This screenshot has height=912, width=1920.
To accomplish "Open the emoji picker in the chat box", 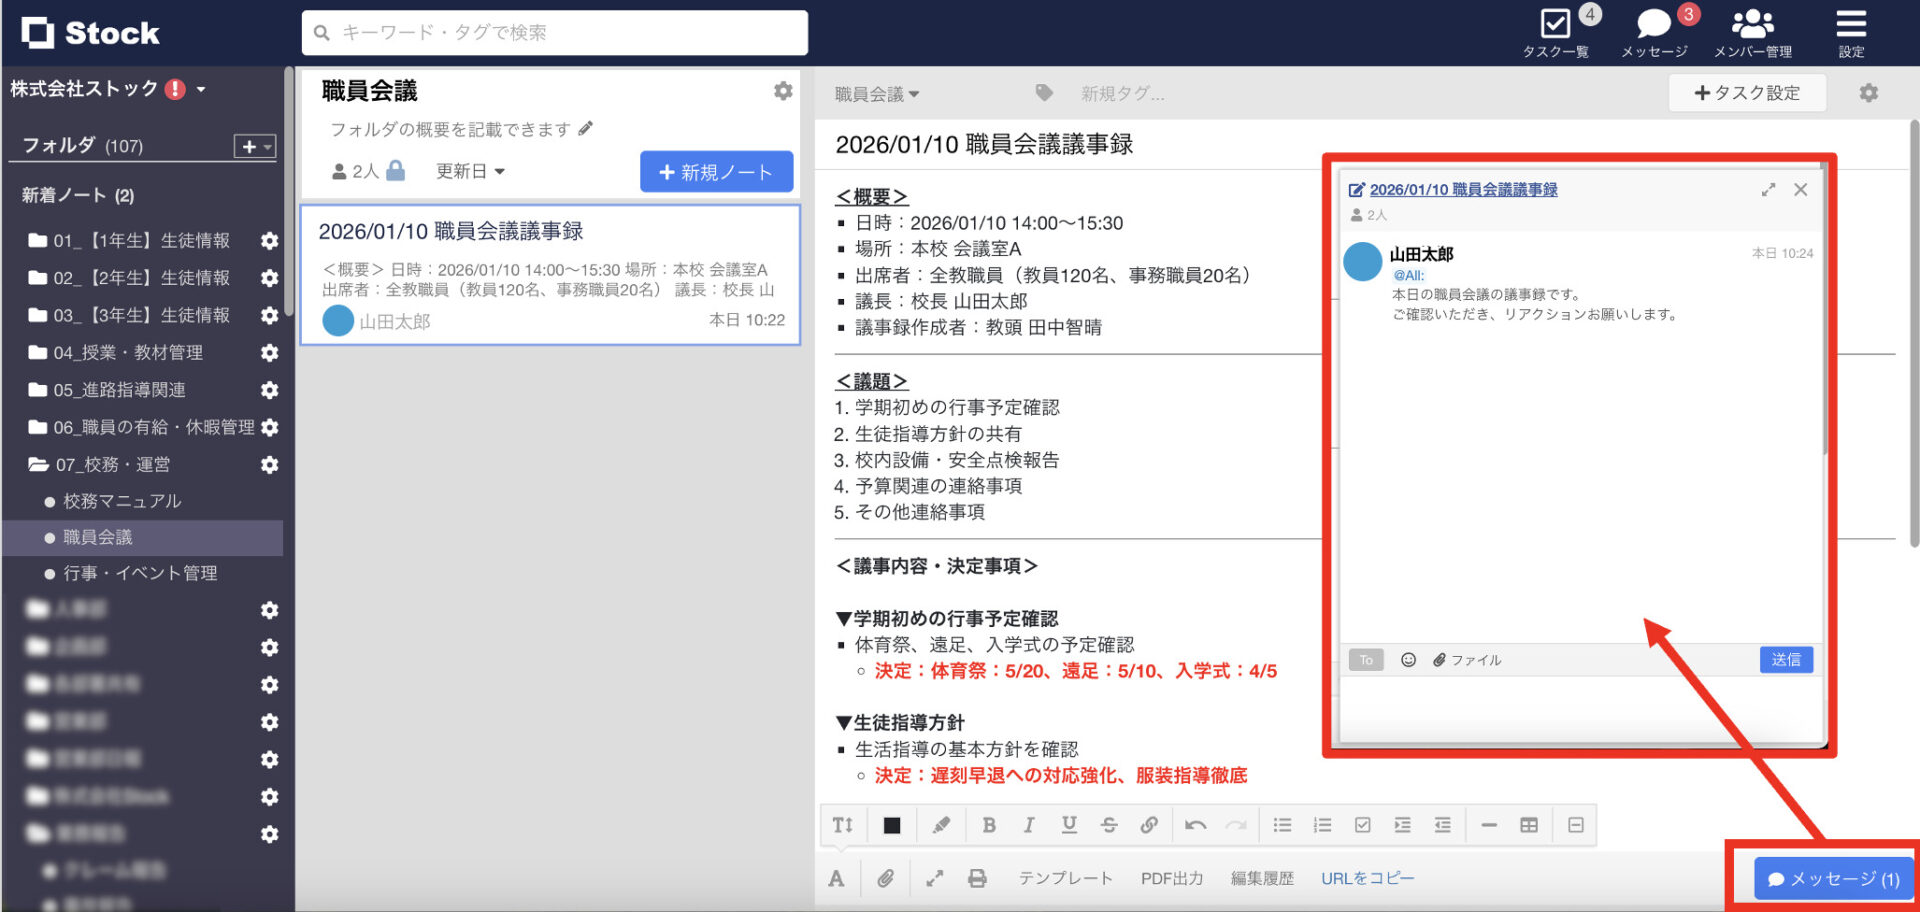I will point(1407,660).
